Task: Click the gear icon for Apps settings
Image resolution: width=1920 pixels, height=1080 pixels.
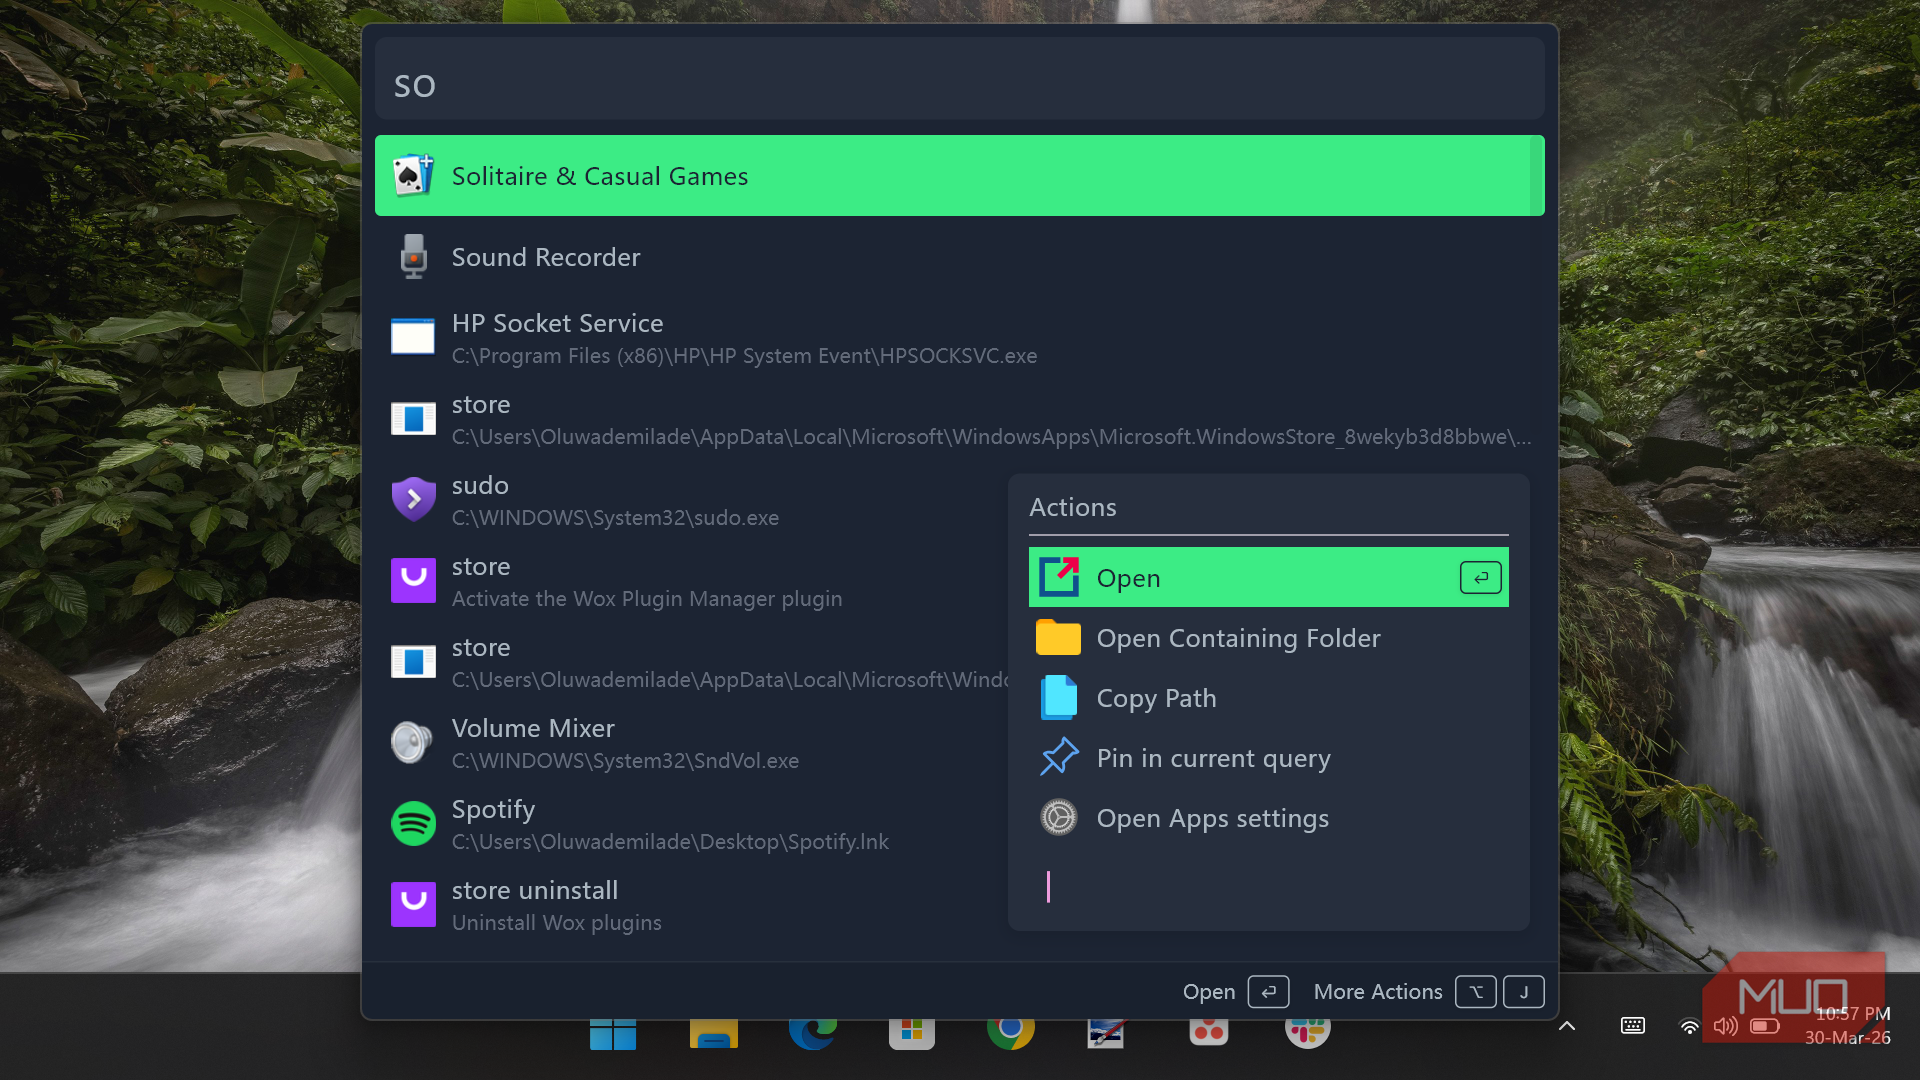Action: (1058, 817)
